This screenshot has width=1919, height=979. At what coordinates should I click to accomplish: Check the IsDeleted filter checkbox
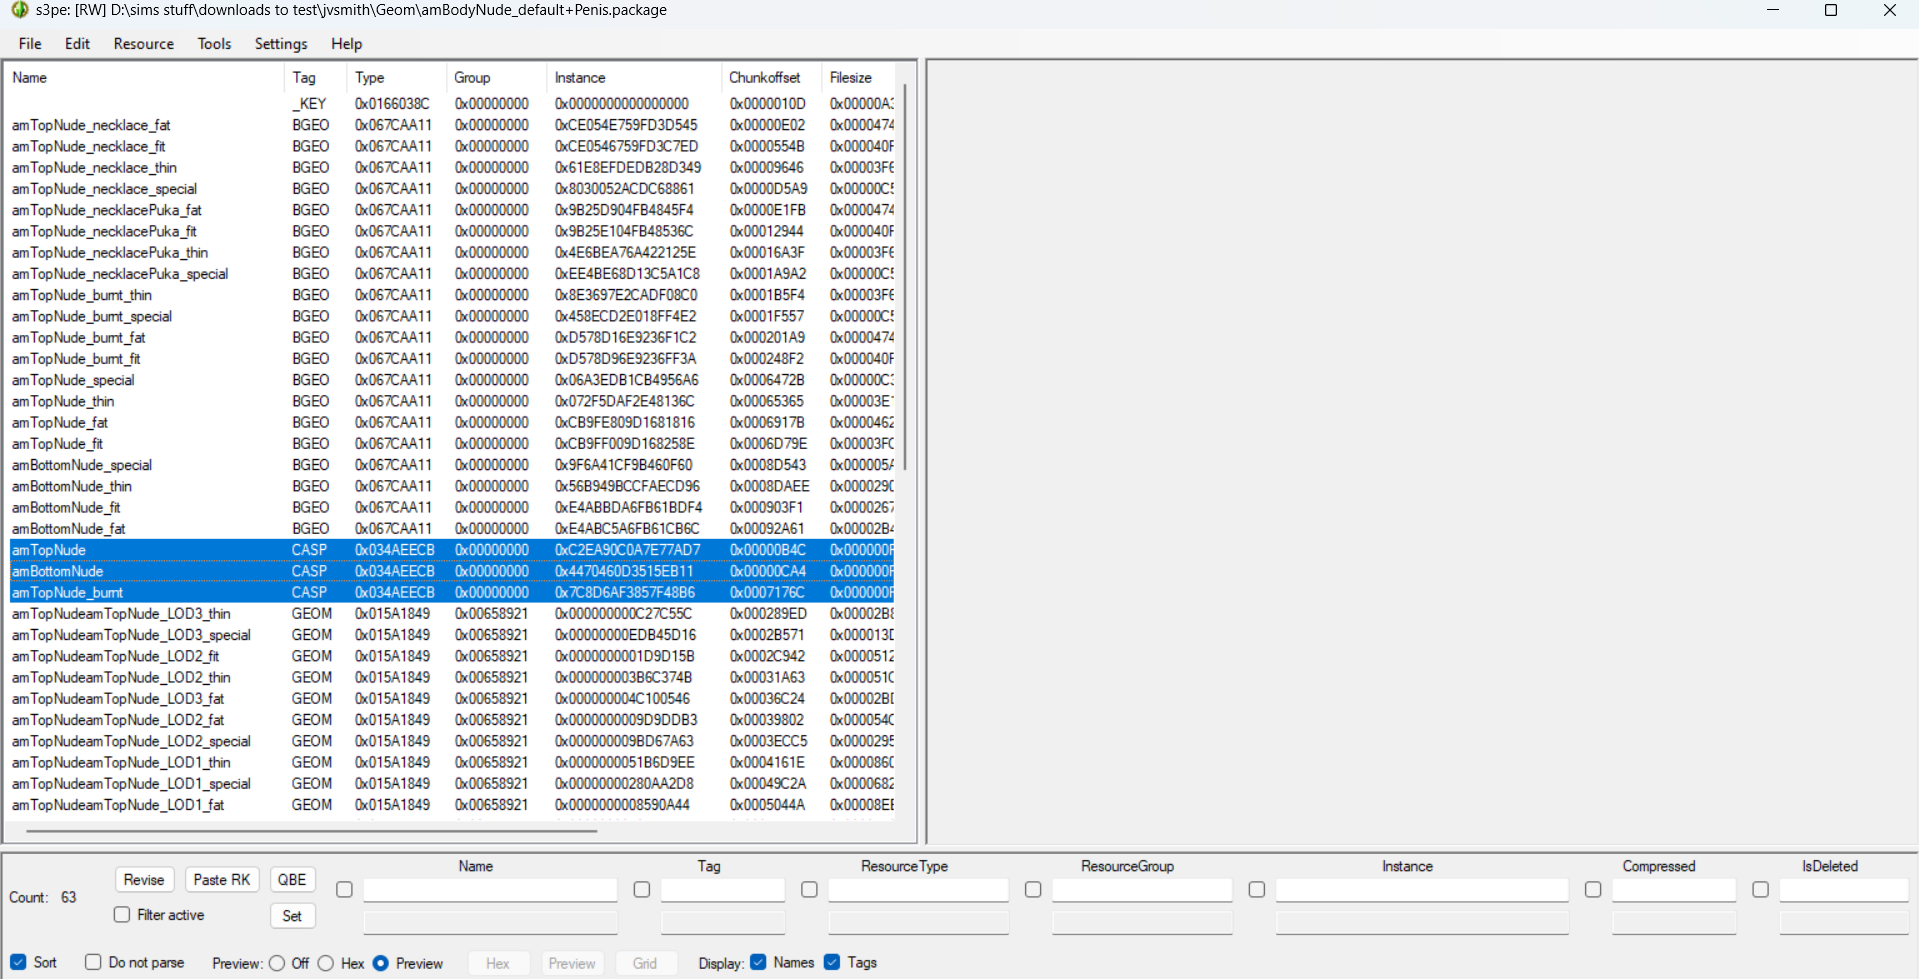pyautogui.click(x=1761, y=889)
